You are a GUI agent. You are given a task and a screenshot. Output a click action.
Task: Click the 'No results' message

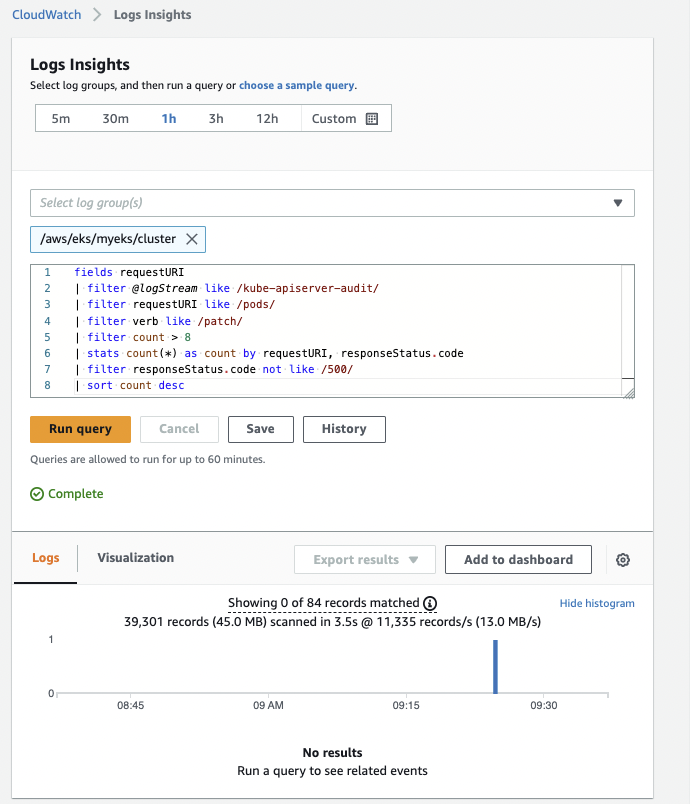pos(332,753)
